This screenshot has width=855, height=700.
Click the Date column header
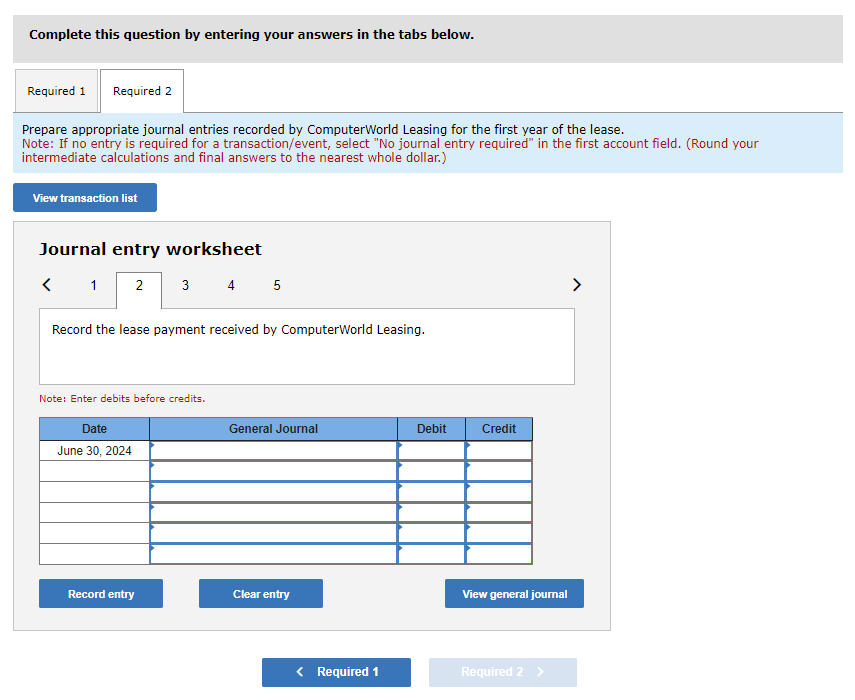pos(94,429)
